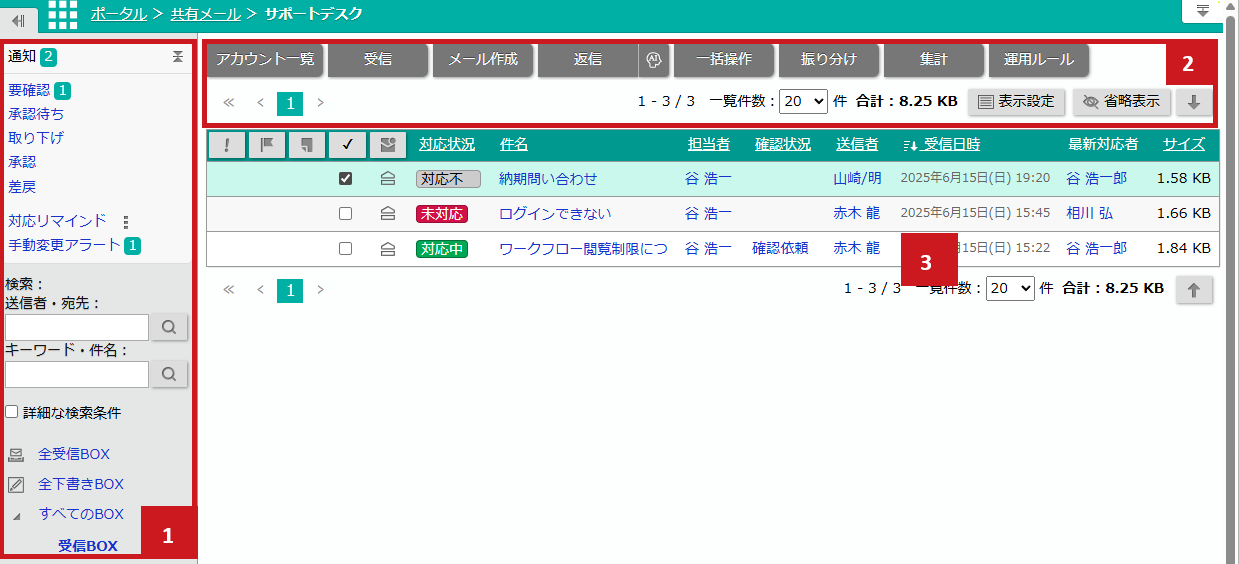Open the ログインできない mail link
Viewport: 1239px width, 564px height.
[555, 214]
